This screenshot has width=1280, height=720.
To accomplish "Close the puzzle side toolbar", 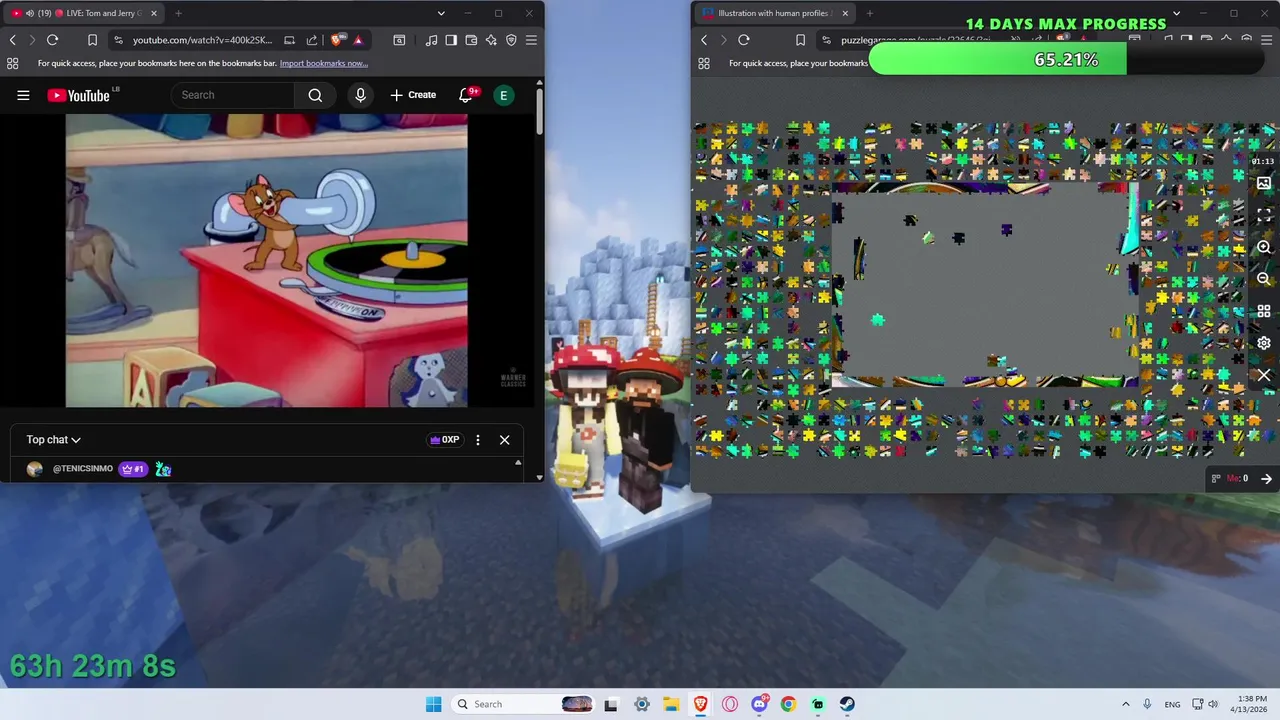I will click(x=1264, y=375).
